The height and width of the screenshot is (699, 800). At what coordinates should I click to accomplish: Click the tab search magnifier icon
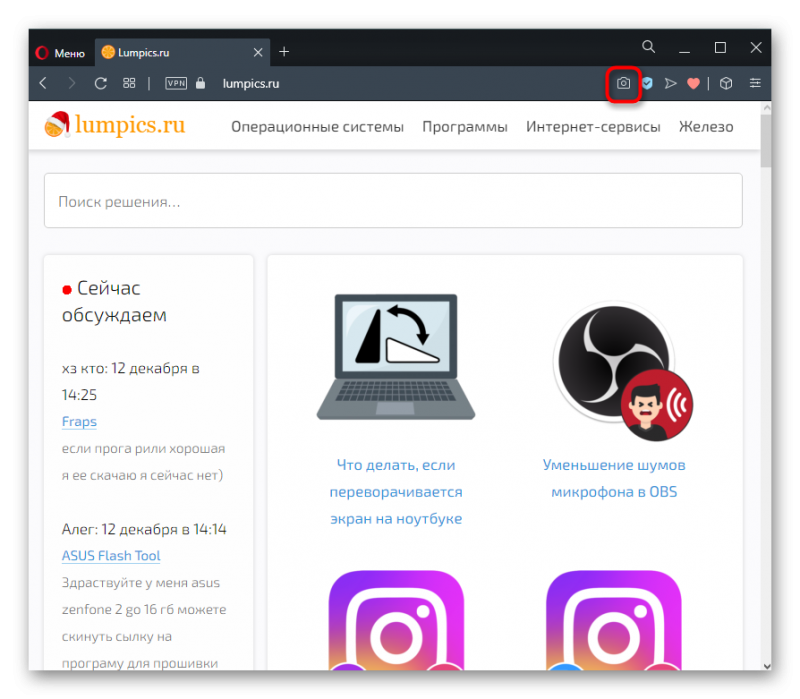pyautogui.click(x=648, y=47)
